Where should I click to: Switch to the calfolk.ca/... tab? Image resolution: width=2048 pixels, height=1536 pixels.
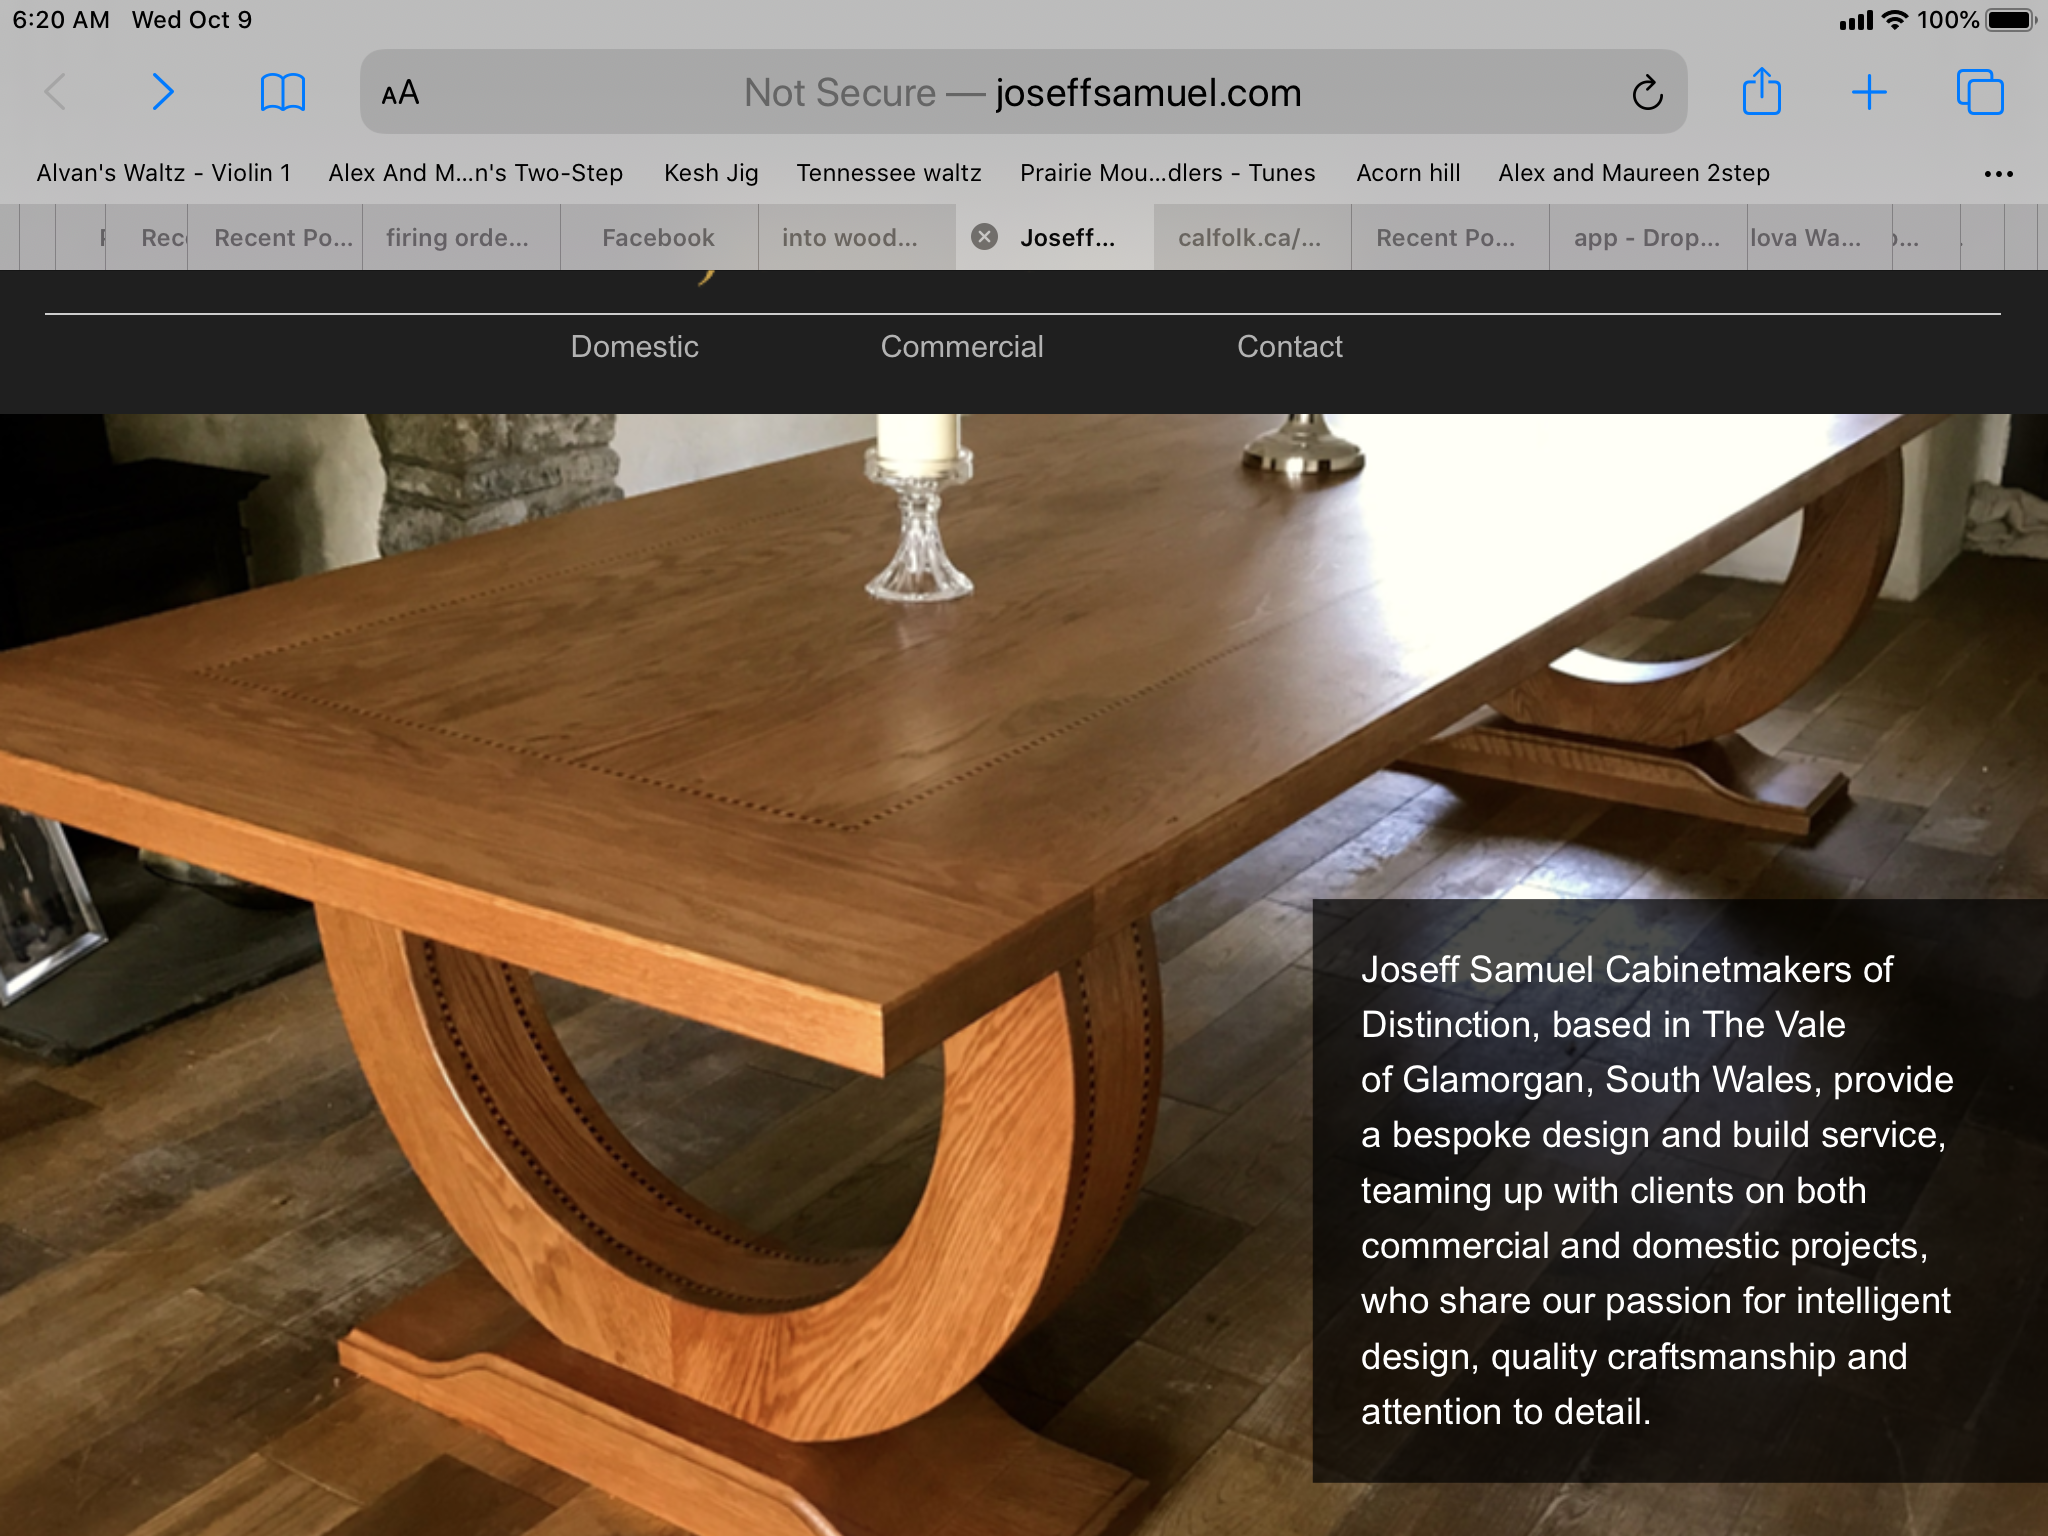click(1253, 237)
